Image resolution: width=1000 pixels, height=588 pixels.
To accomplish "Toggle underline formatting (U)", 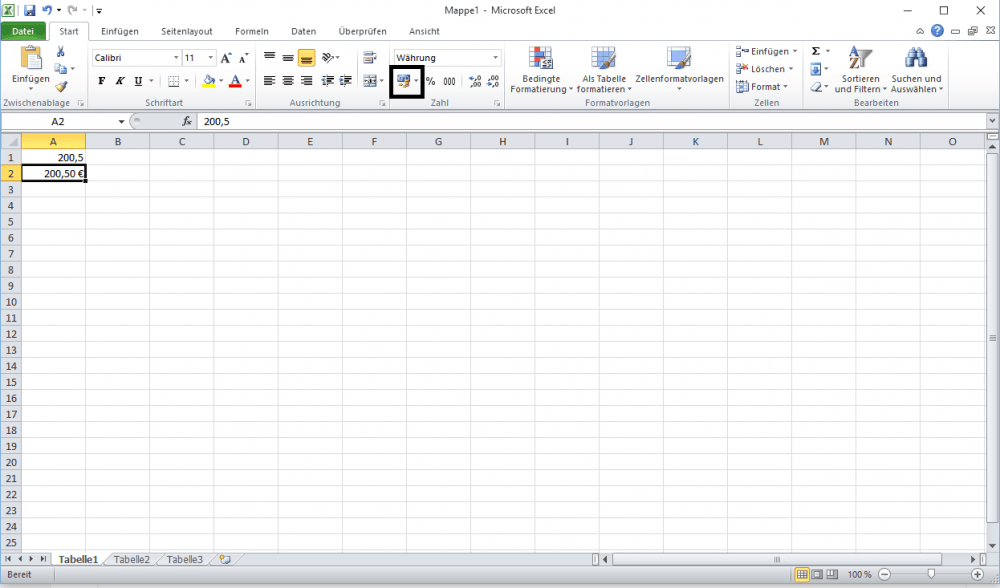I will tap(138, 81).
